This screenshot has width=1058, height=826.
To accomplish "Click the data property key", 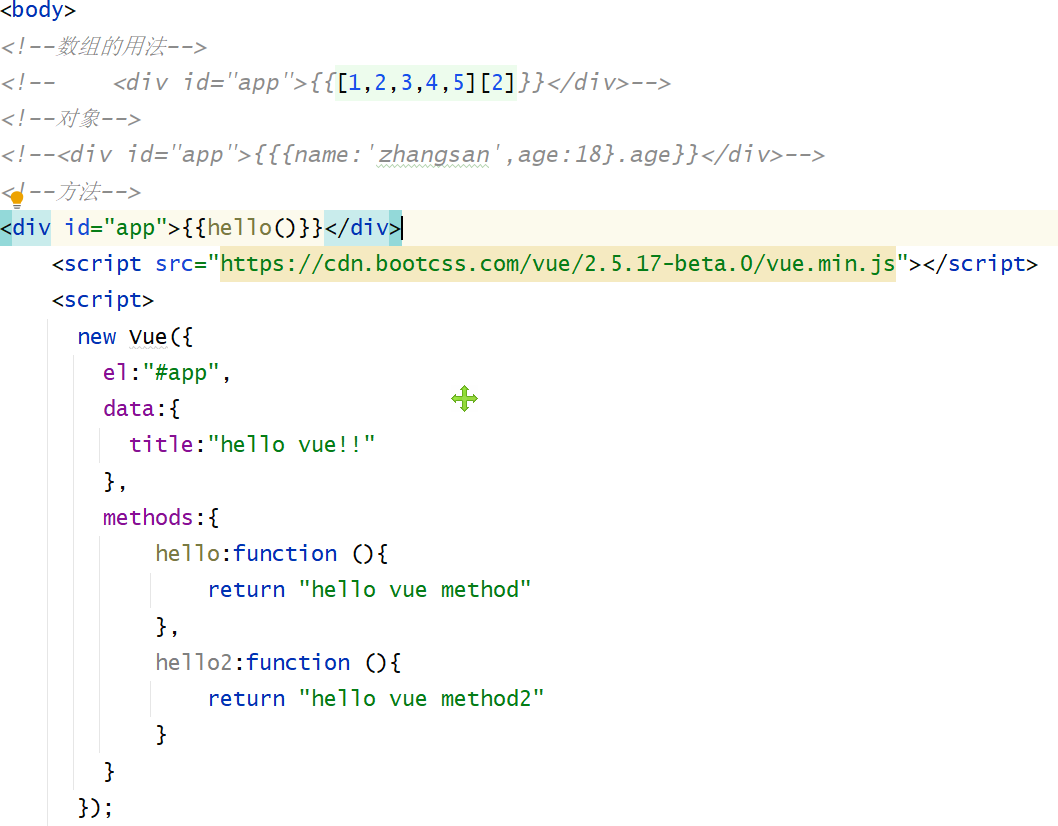I will (129, 409).
